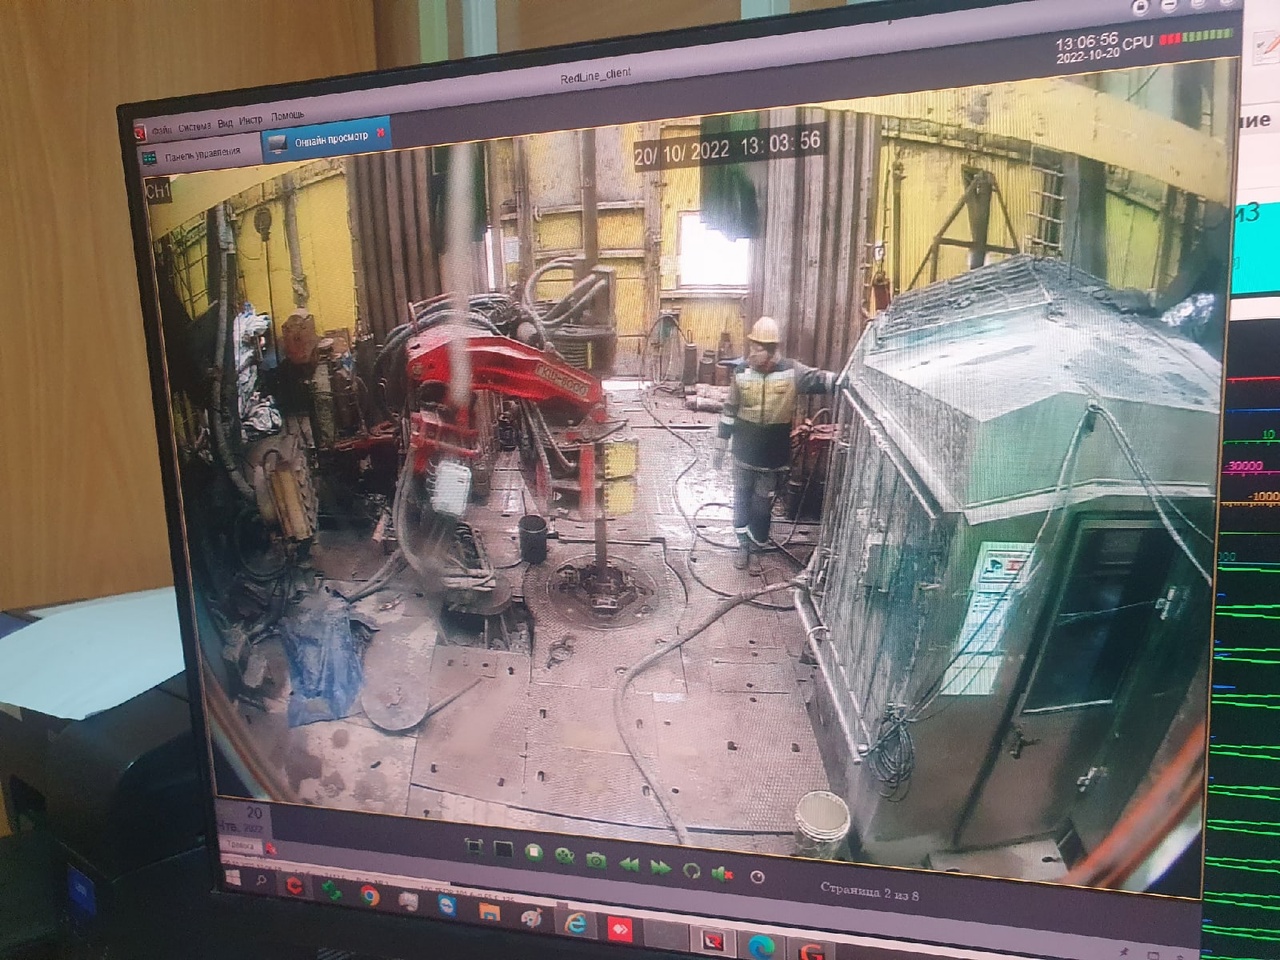Open the Помощь menu
The height and width of the screenshot is (960, 1280).
point(288,117)
